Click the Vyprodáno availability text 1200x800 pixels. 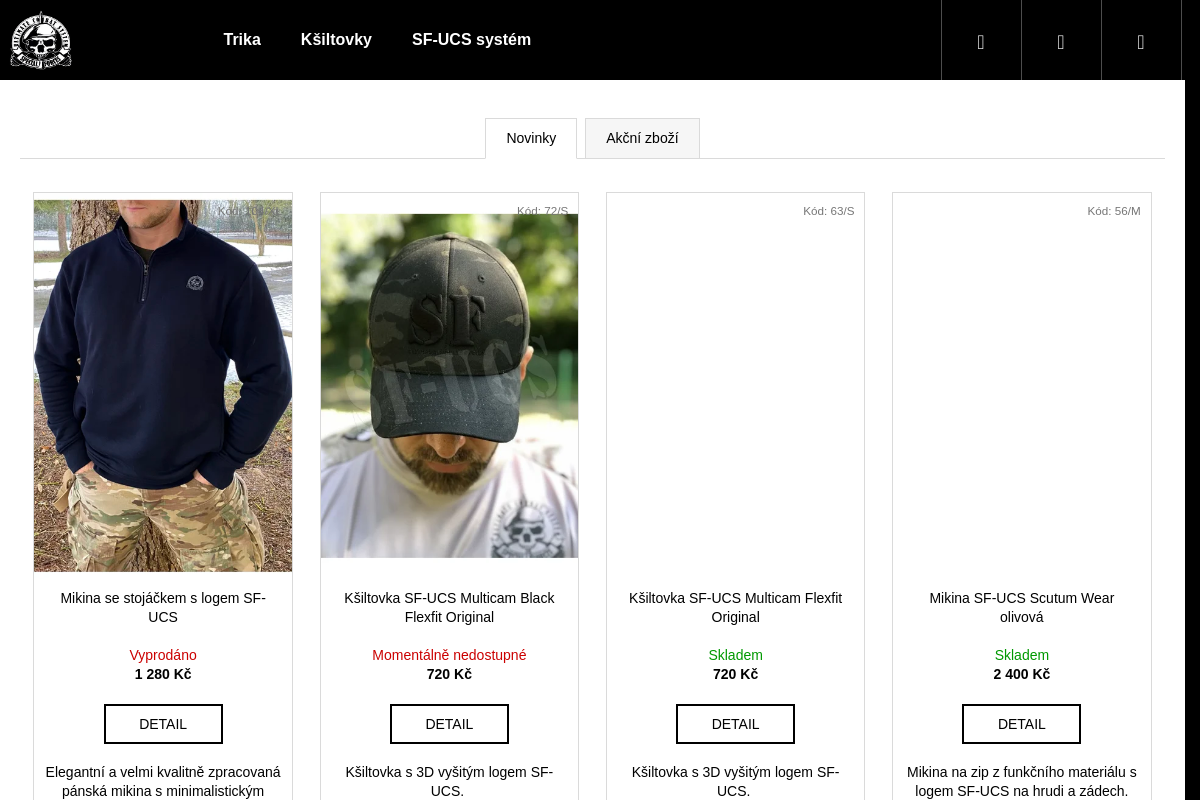[x=163, y=655]
